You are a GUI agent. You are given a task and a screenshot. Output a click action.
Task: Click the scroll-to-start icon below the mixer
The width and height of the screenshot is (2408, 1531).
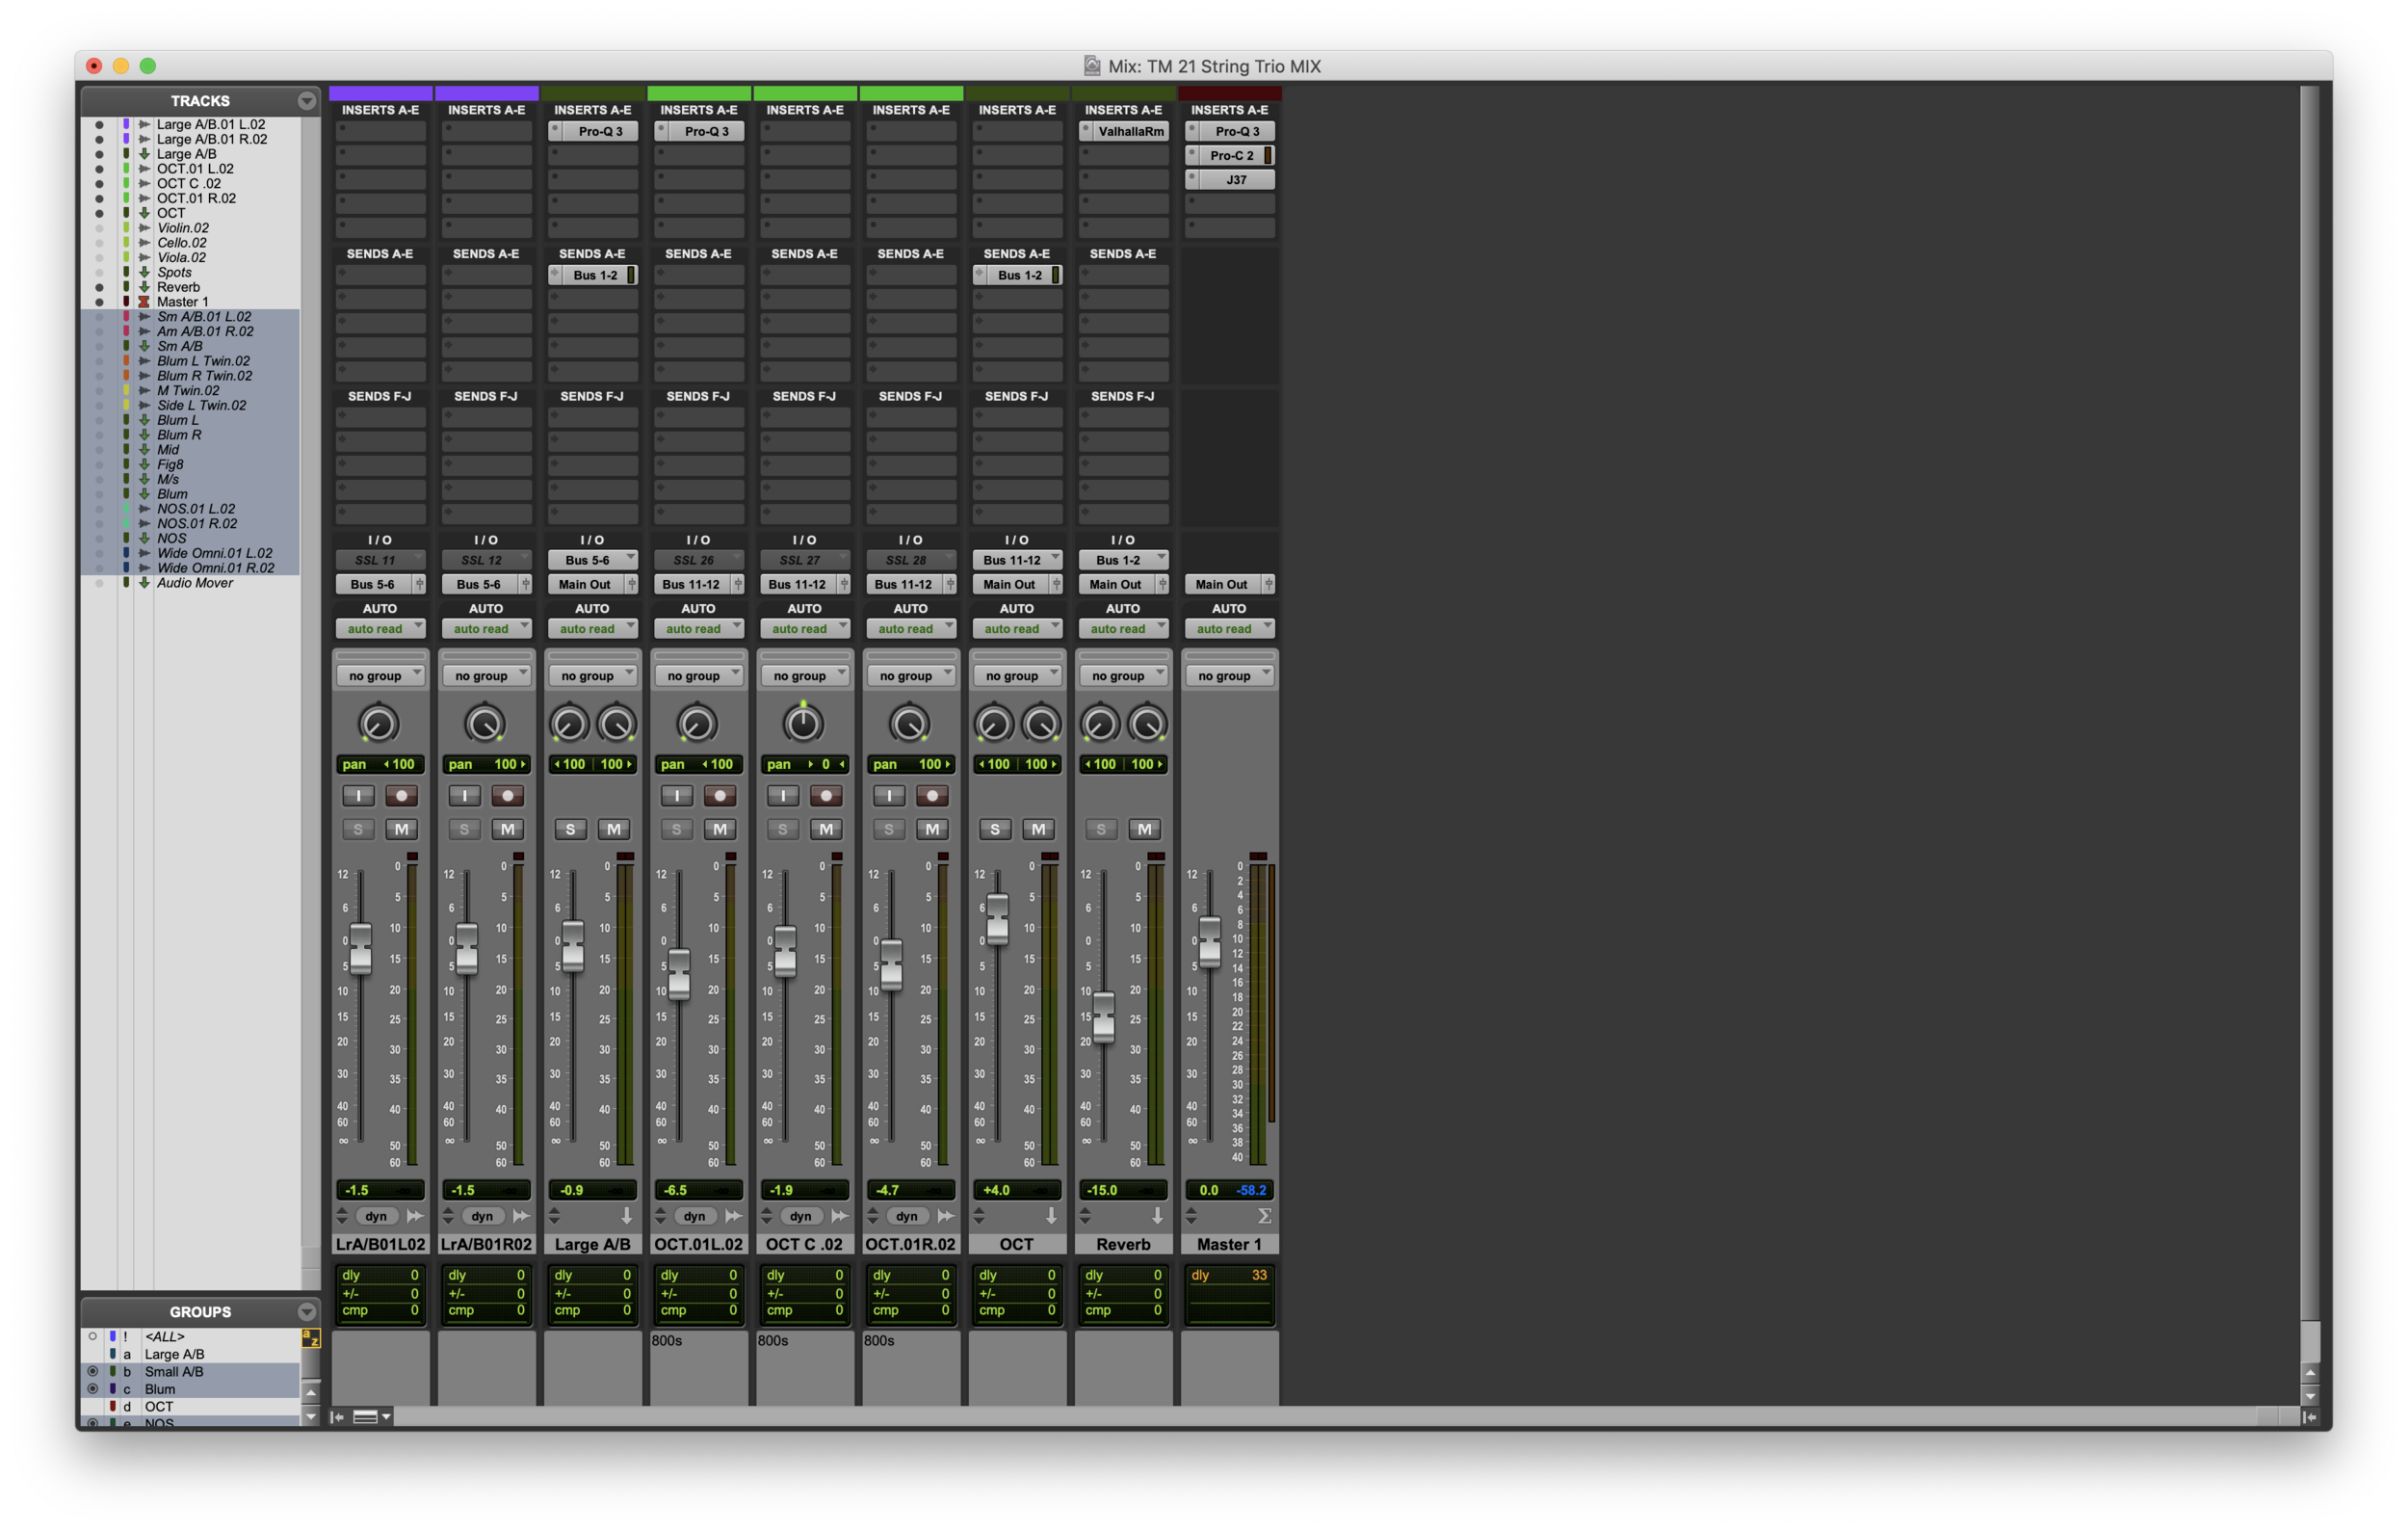[x=338, y=1417]
